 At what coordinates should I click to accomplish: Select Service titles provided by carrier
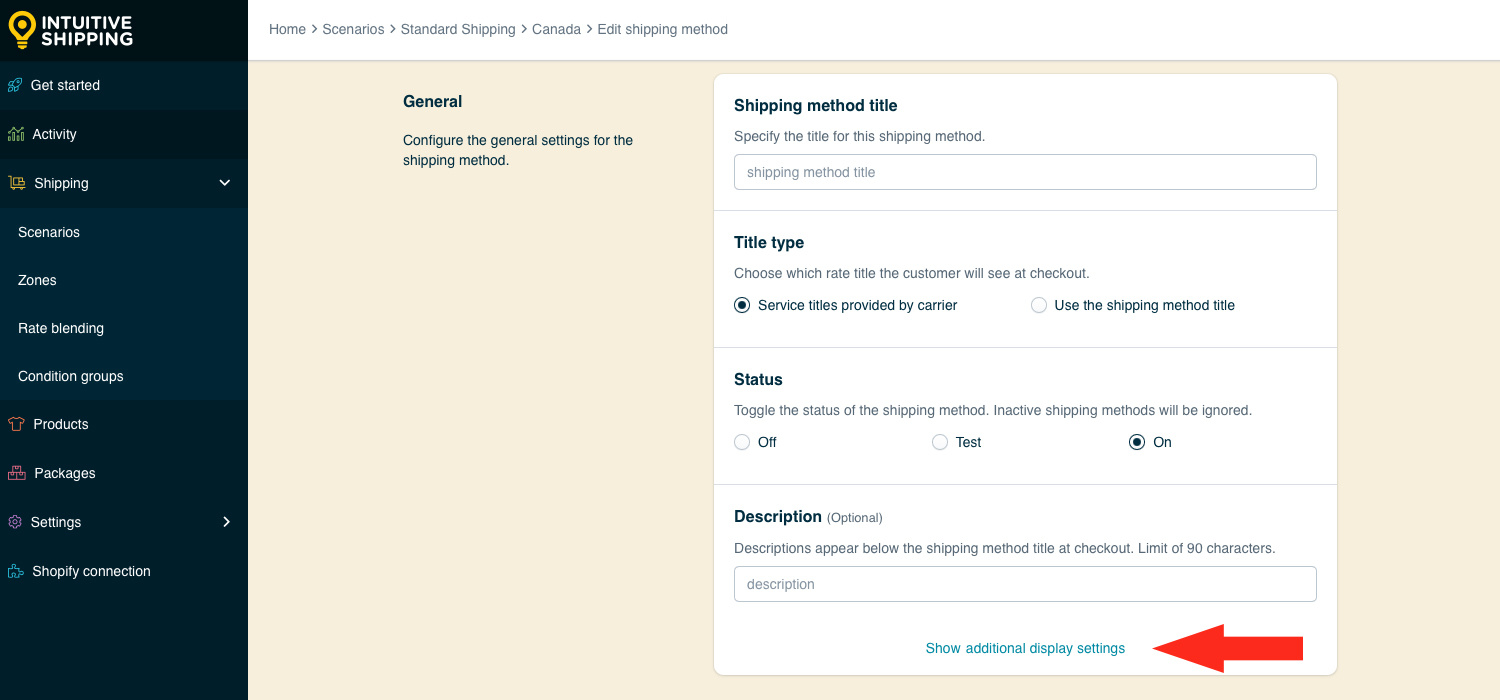(742, 305)
